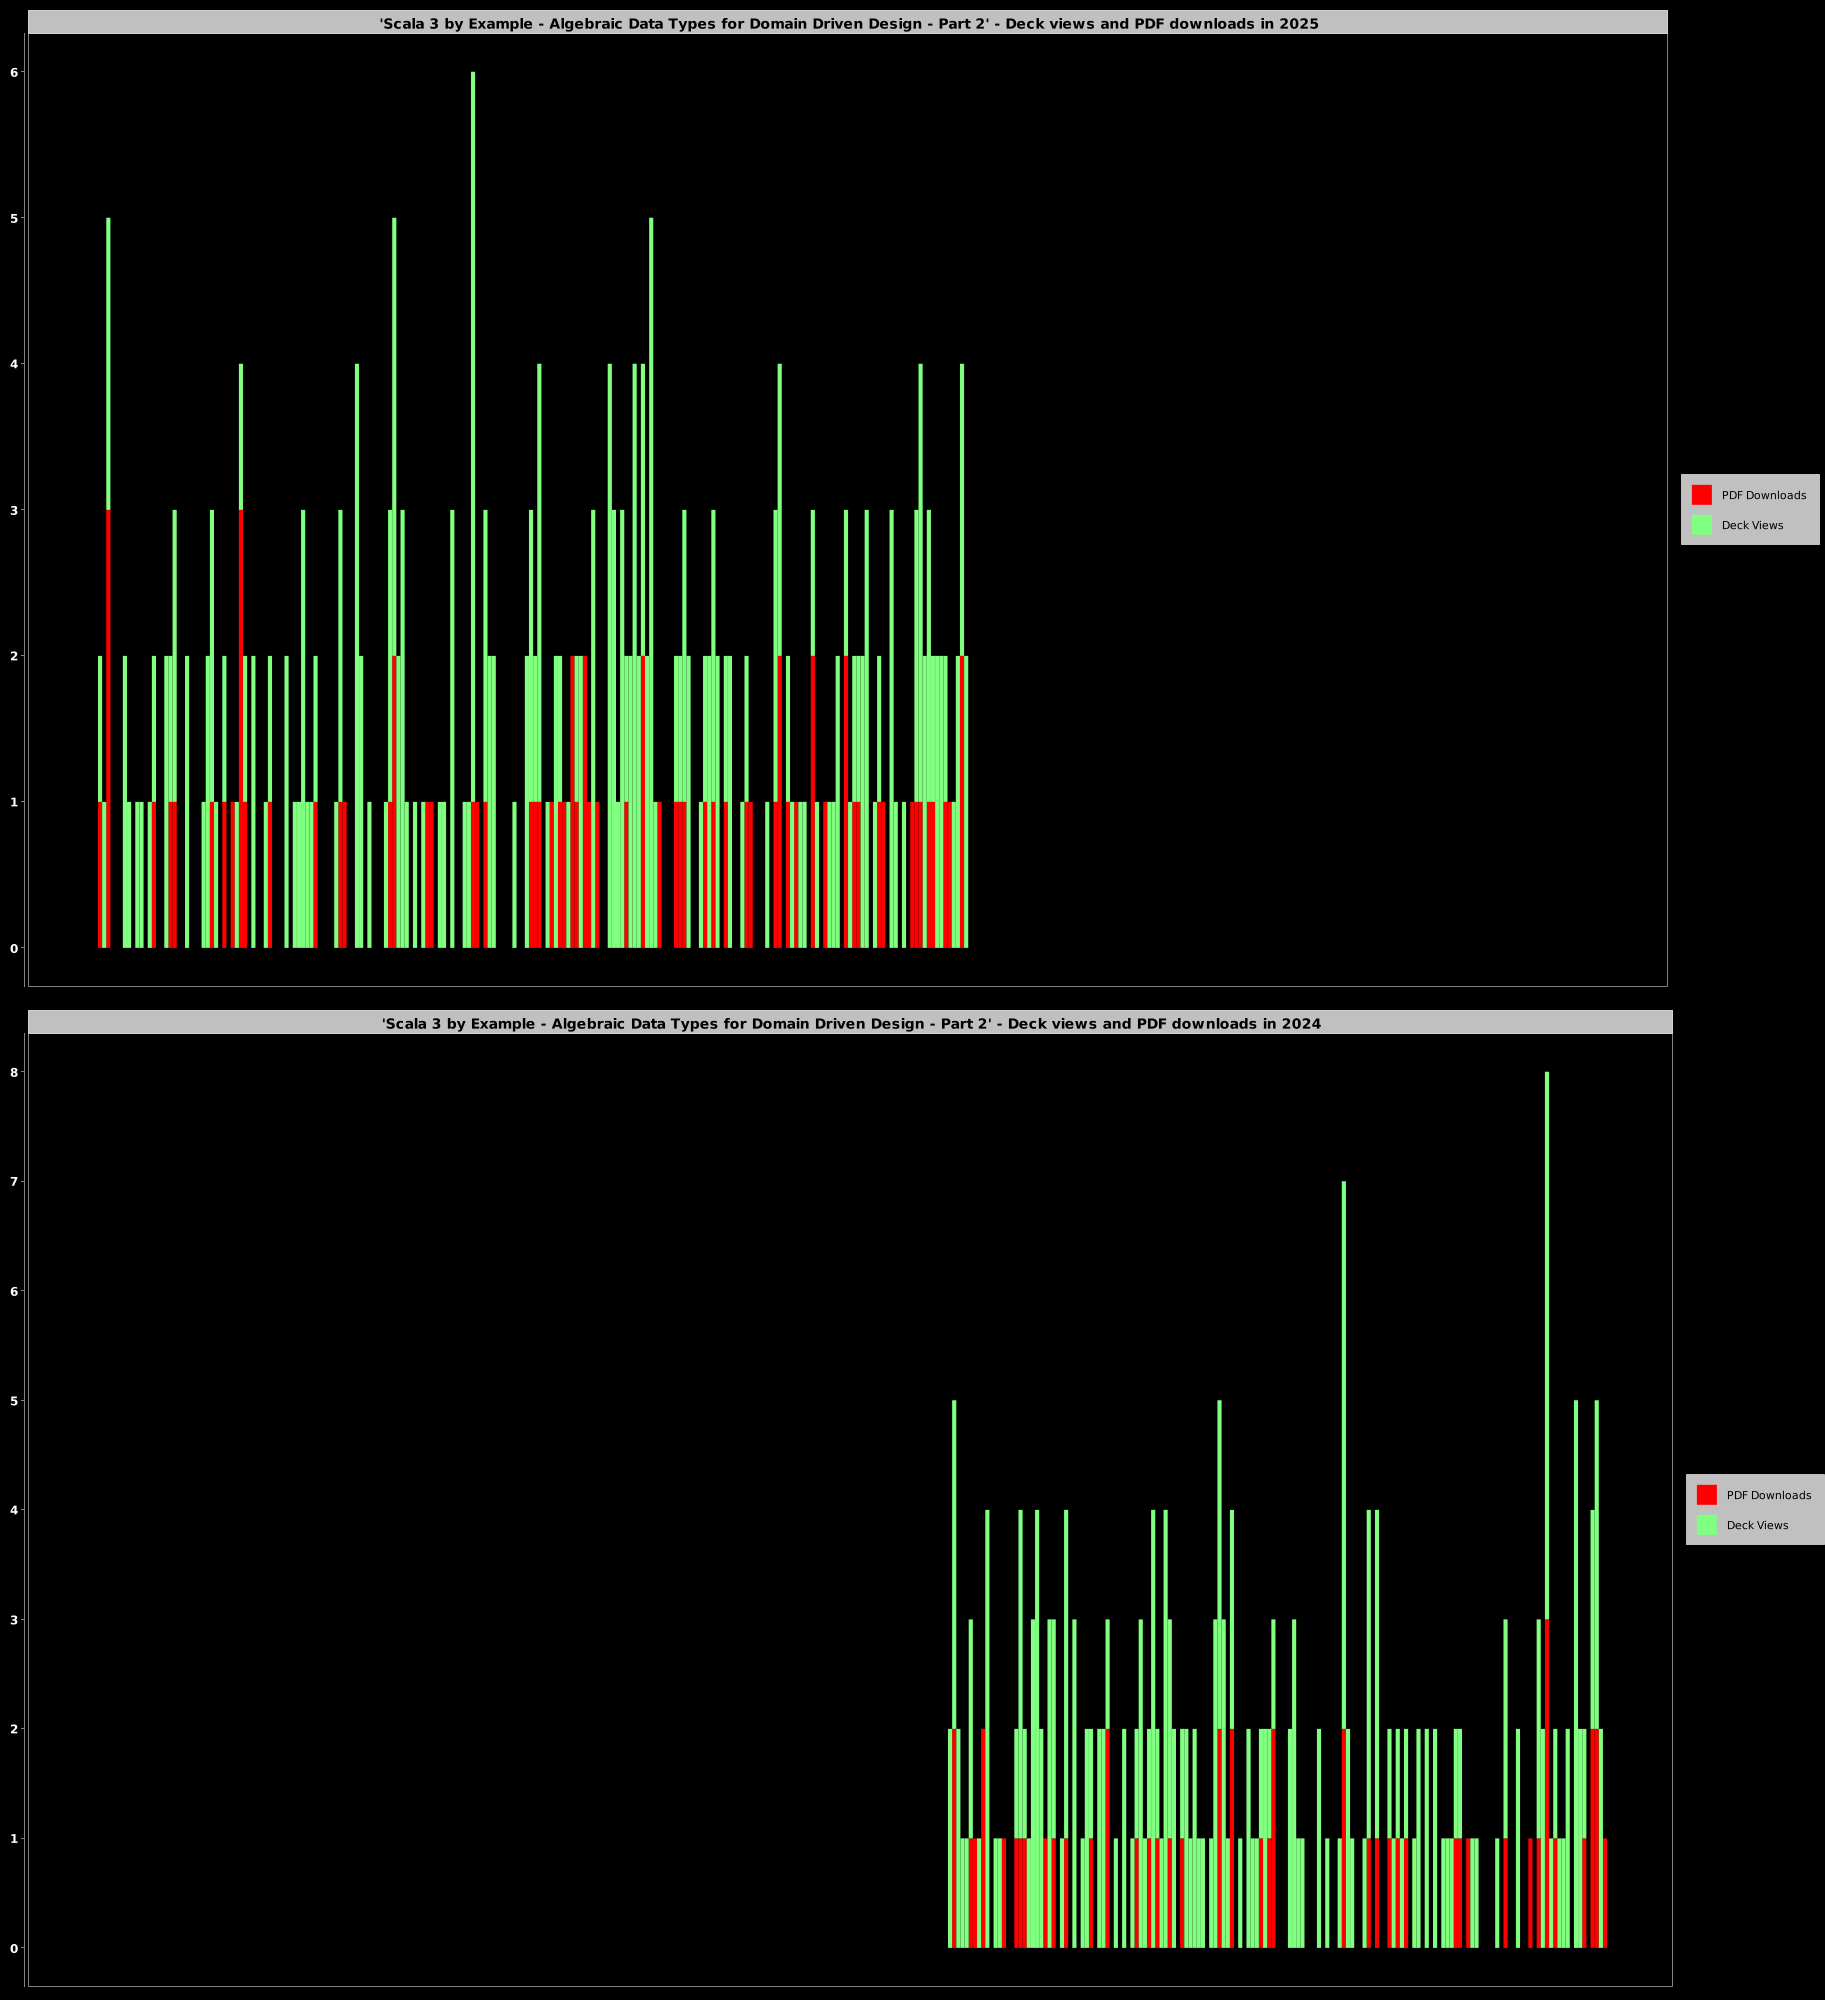Image resolution: width=1825 pixels, height=2000 pixels.
Task: Click the y-axis label 0 on the 2025 chart
Action: pyautogui.click(x=14, y=948)
